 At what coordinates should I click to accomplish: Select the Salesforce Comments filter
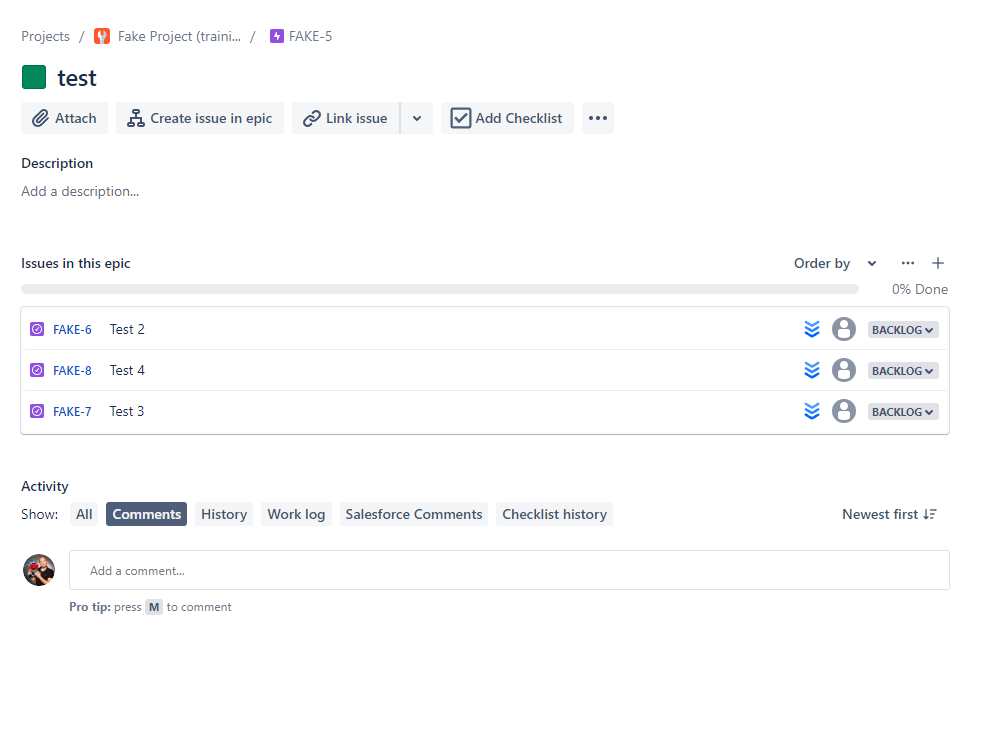pos(413,514)
